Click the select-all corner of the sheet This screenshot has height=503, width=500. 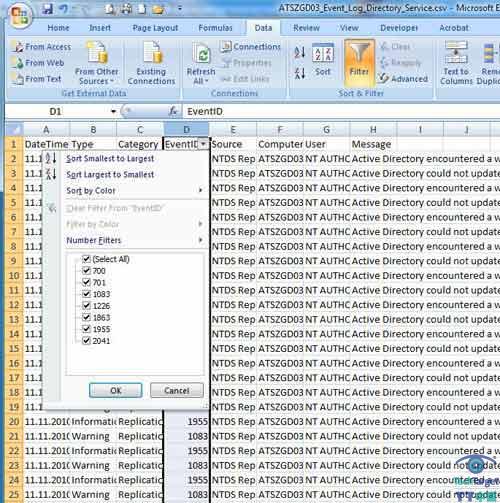14,129
